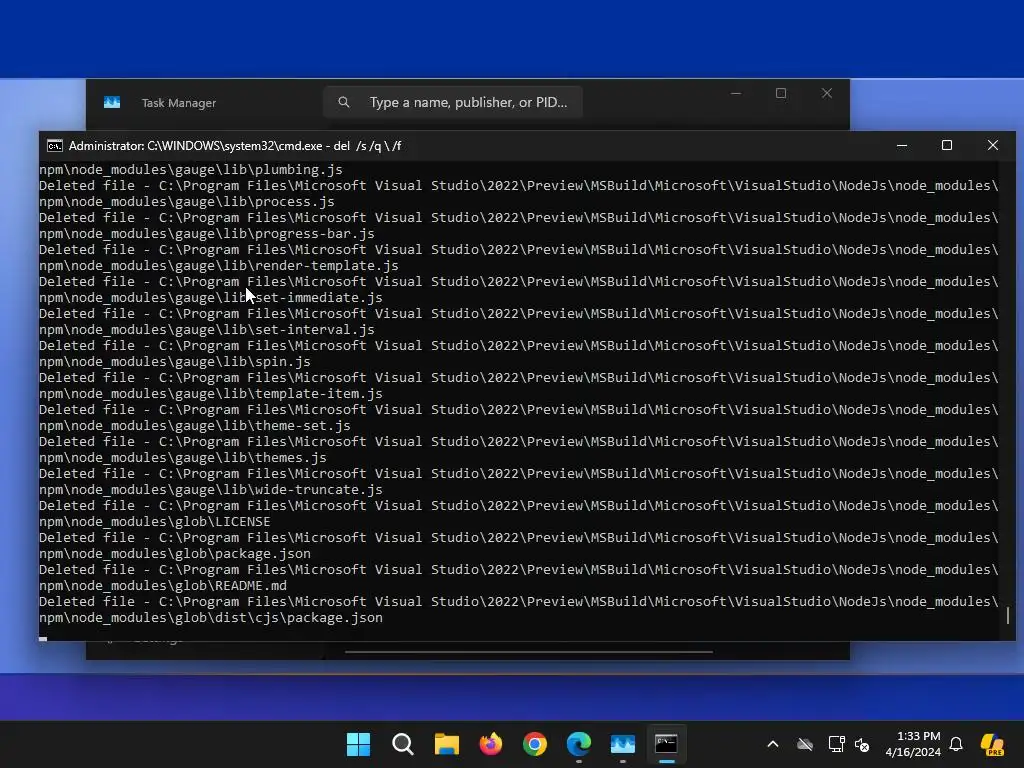The height and width of the screenshot is (768, 1024).
Task: Open the Windows Start menu
Action: click(358, 744)
